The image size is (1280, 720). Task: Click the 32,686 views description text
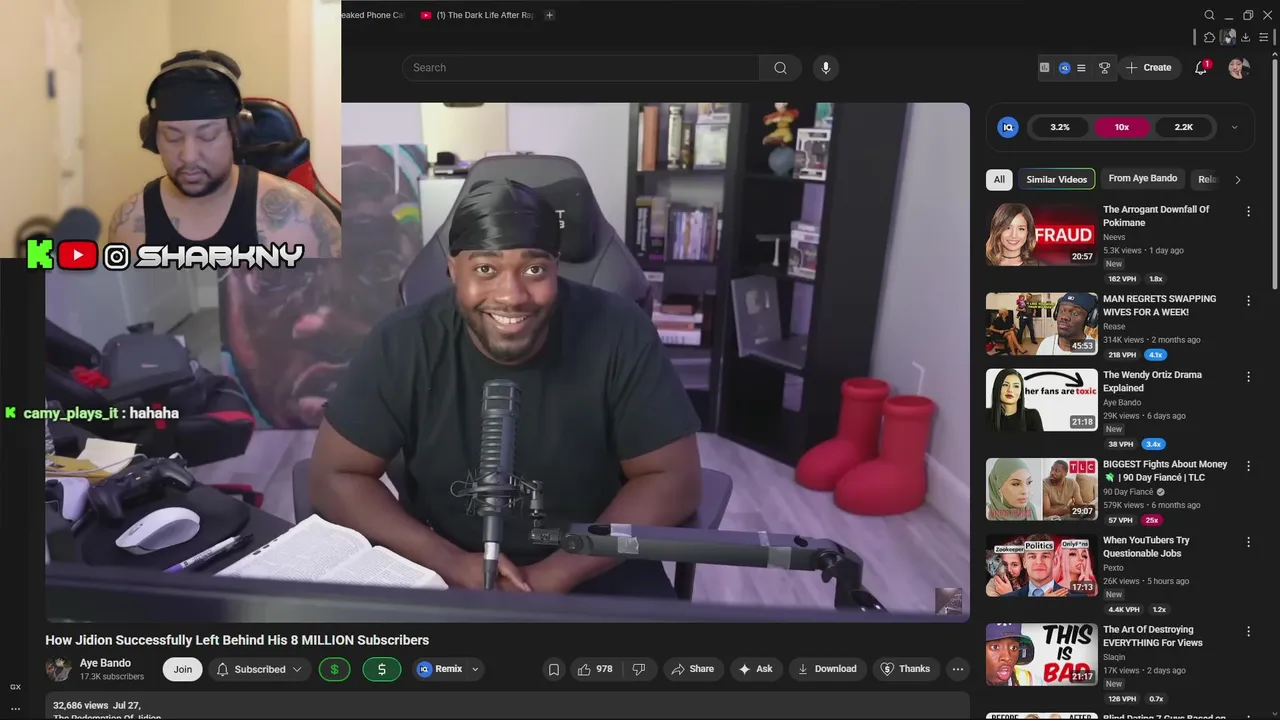point(96,705)
